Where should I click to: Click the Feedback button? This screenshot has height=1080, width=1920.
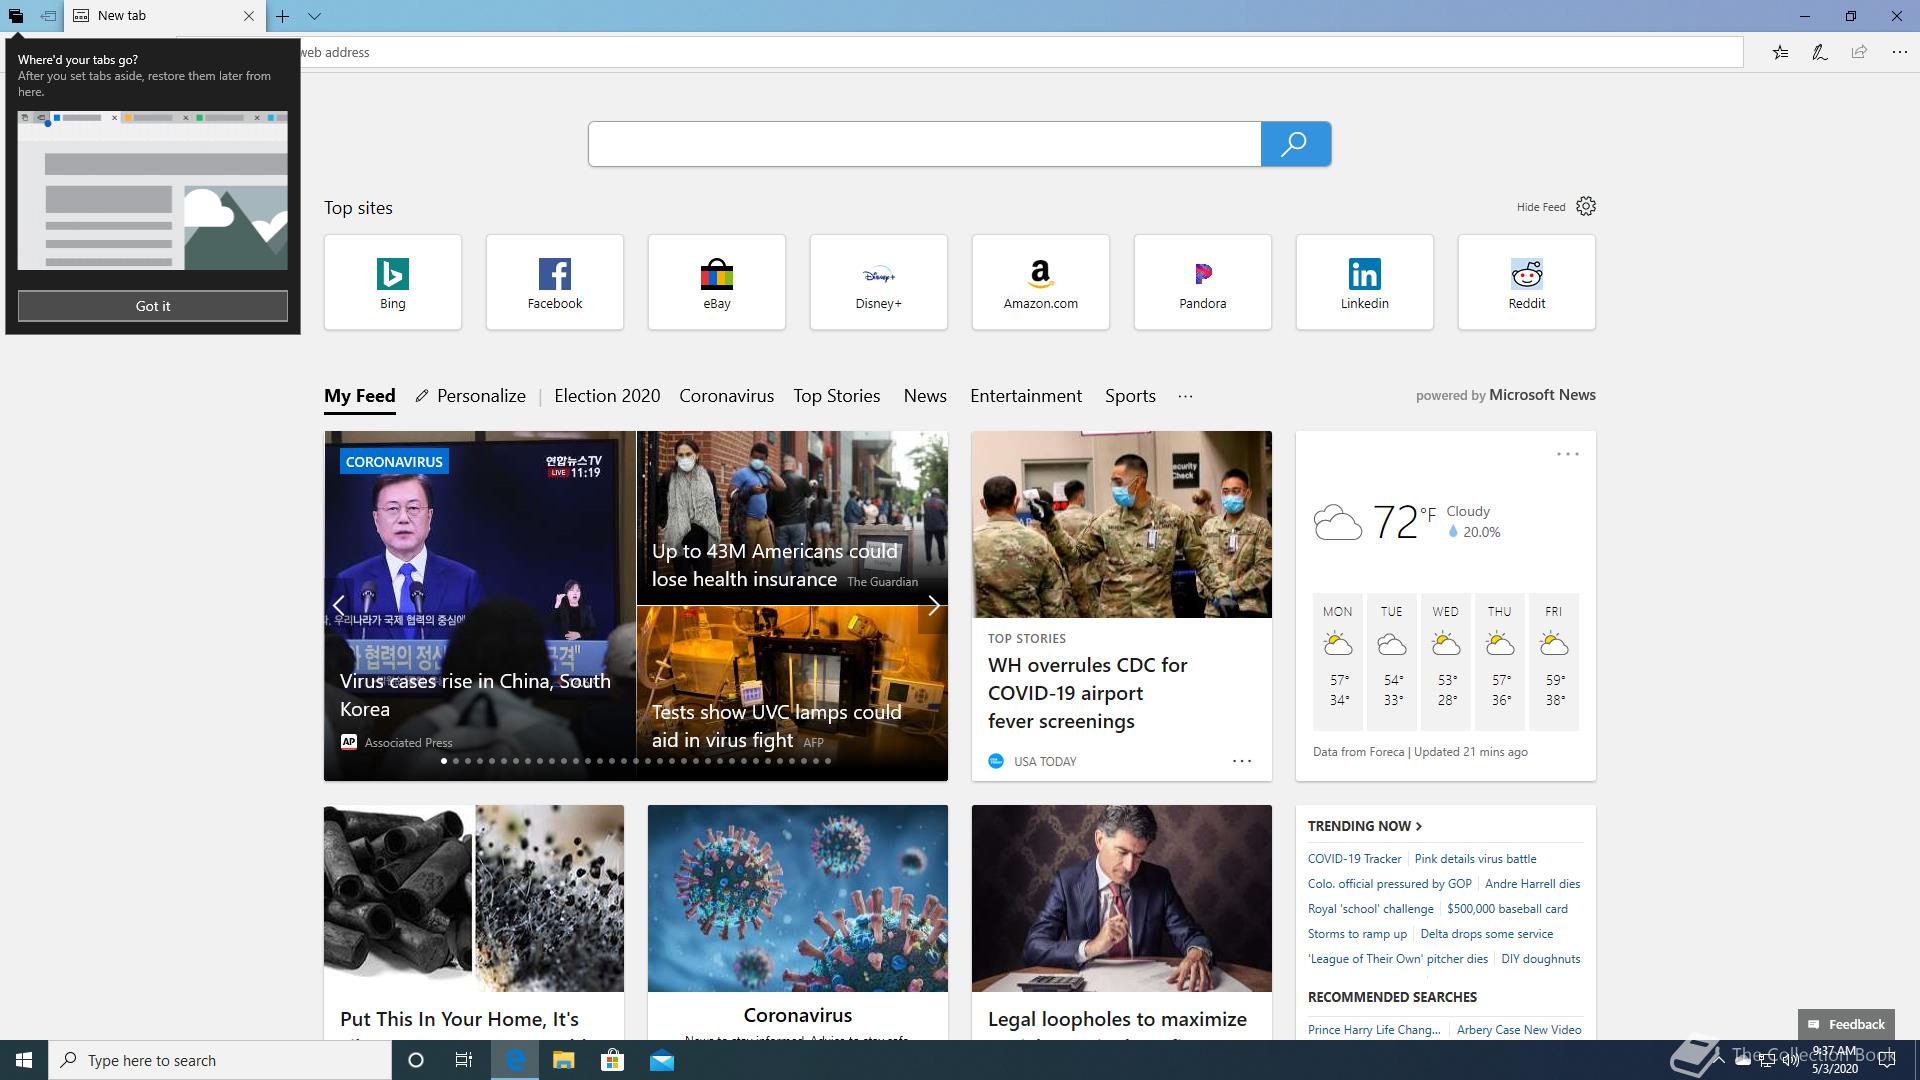[x=1846, y=1024]
